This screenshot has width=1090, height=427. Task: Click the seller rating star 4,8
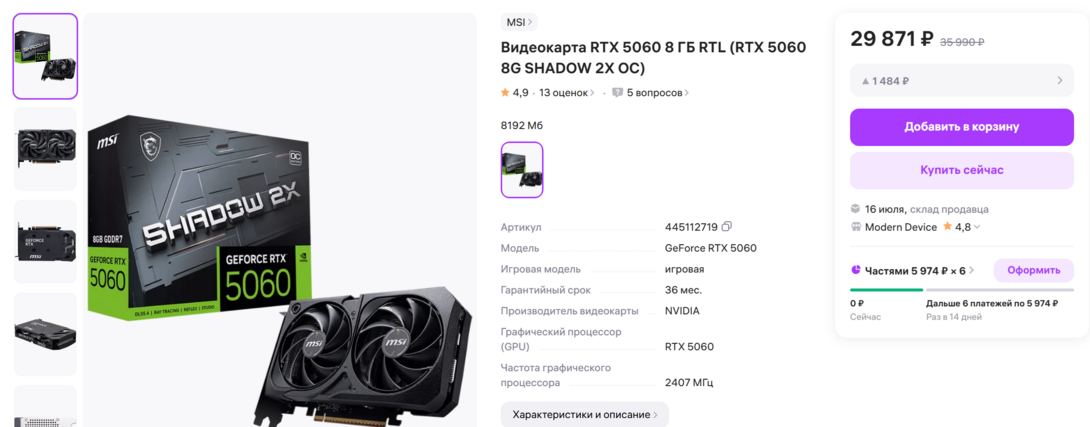click(948, 227)
